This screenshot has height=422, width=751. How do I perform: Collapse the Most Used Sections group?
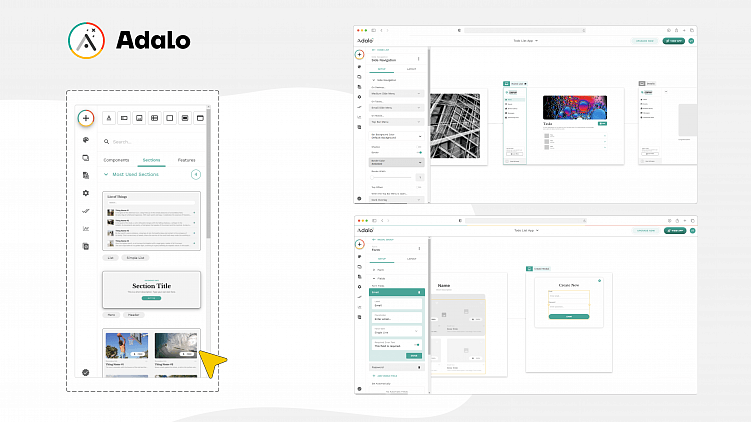[x=106, y=174]
